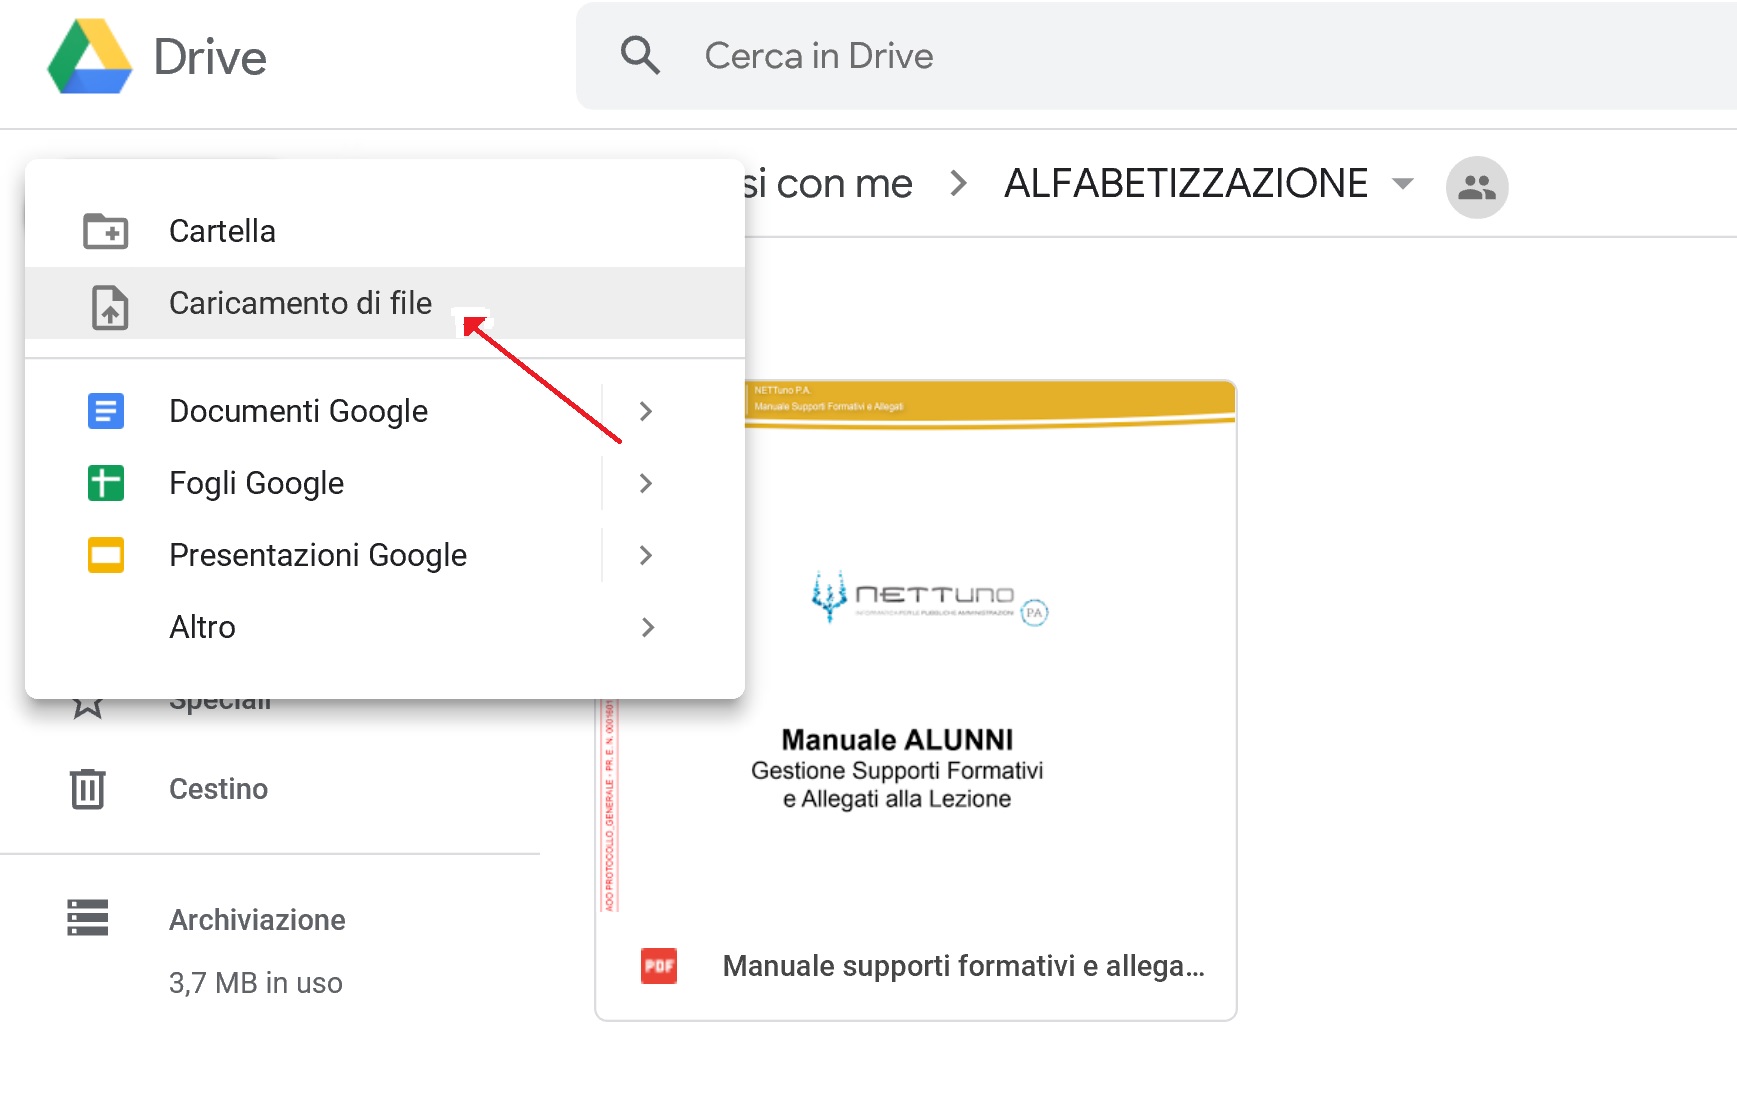Click the new folder icon beside Cartella
Image resolution: width=1737 pixels, height=1115 pixels.
coord(105,231)
